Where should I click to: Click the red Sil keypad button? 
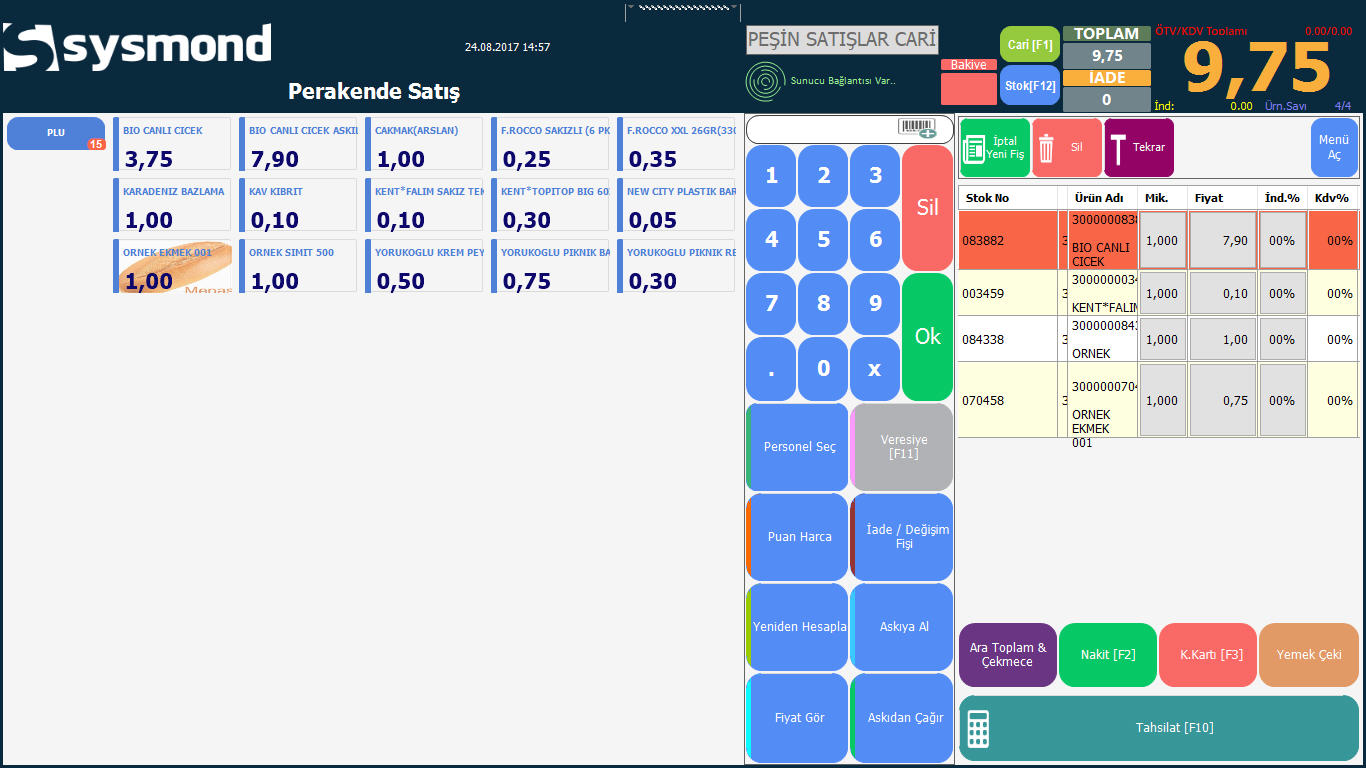click(927, 208)
